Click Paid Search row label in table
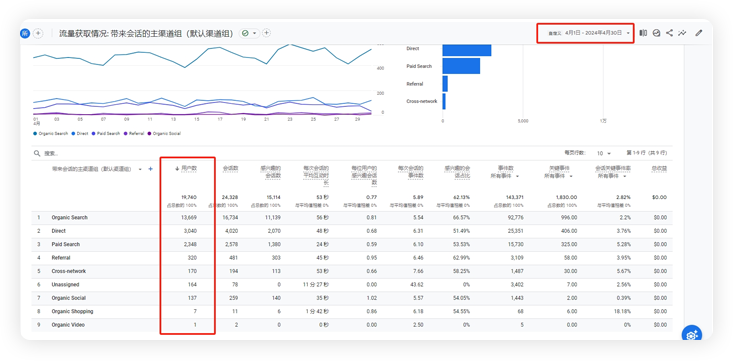 [65, 245]
